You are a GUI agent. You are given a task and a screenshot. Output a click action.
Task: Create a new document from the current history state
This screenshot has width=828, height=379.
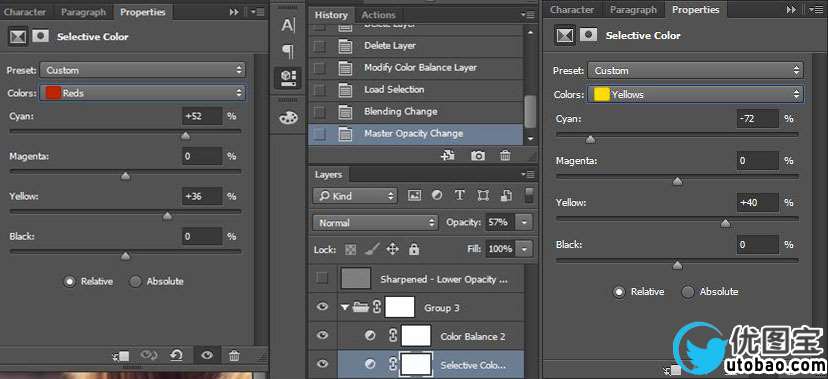(x=449, y=155)
